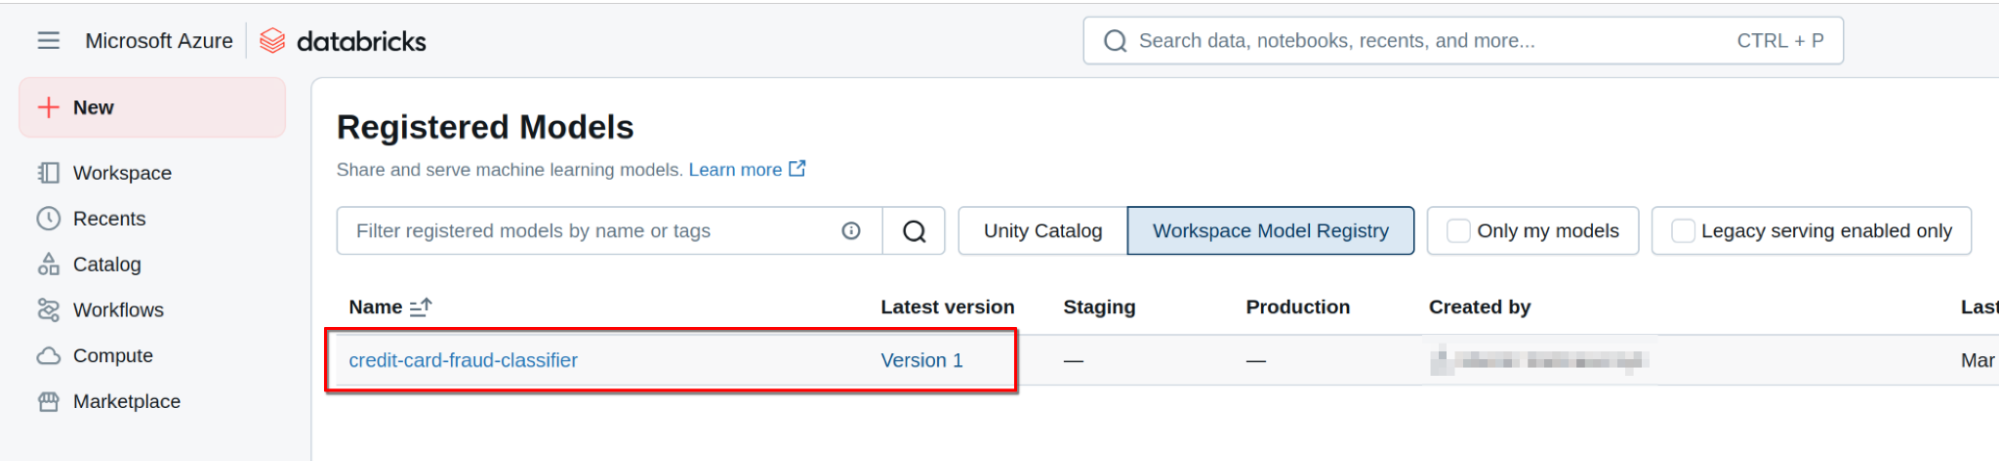The image size is (1999, 461).
Task: Click the Staging dash cell for credit-card-fraud-classifier
Action: (x=1073, y=360)
